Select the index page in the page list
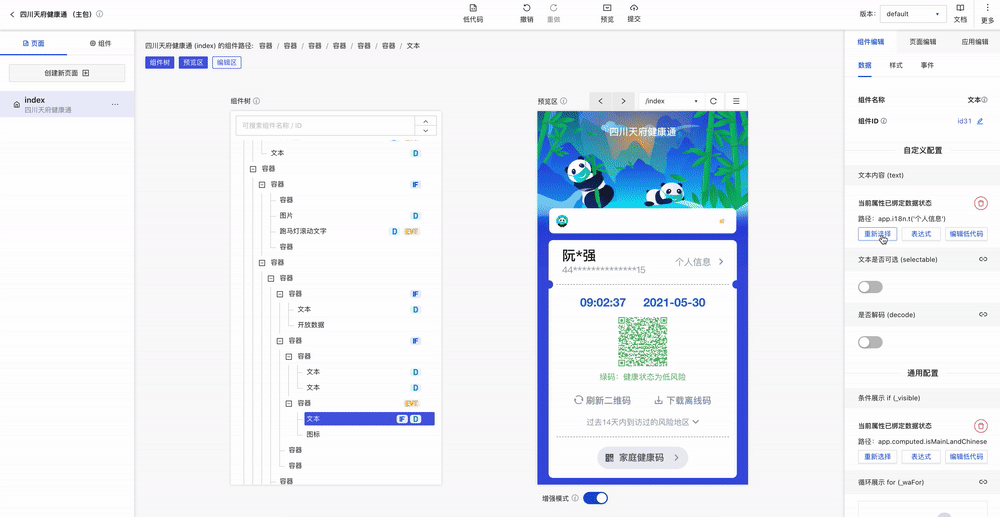Image resolution: width=1000 pixels, height=517 pixels. coord(67,104)
